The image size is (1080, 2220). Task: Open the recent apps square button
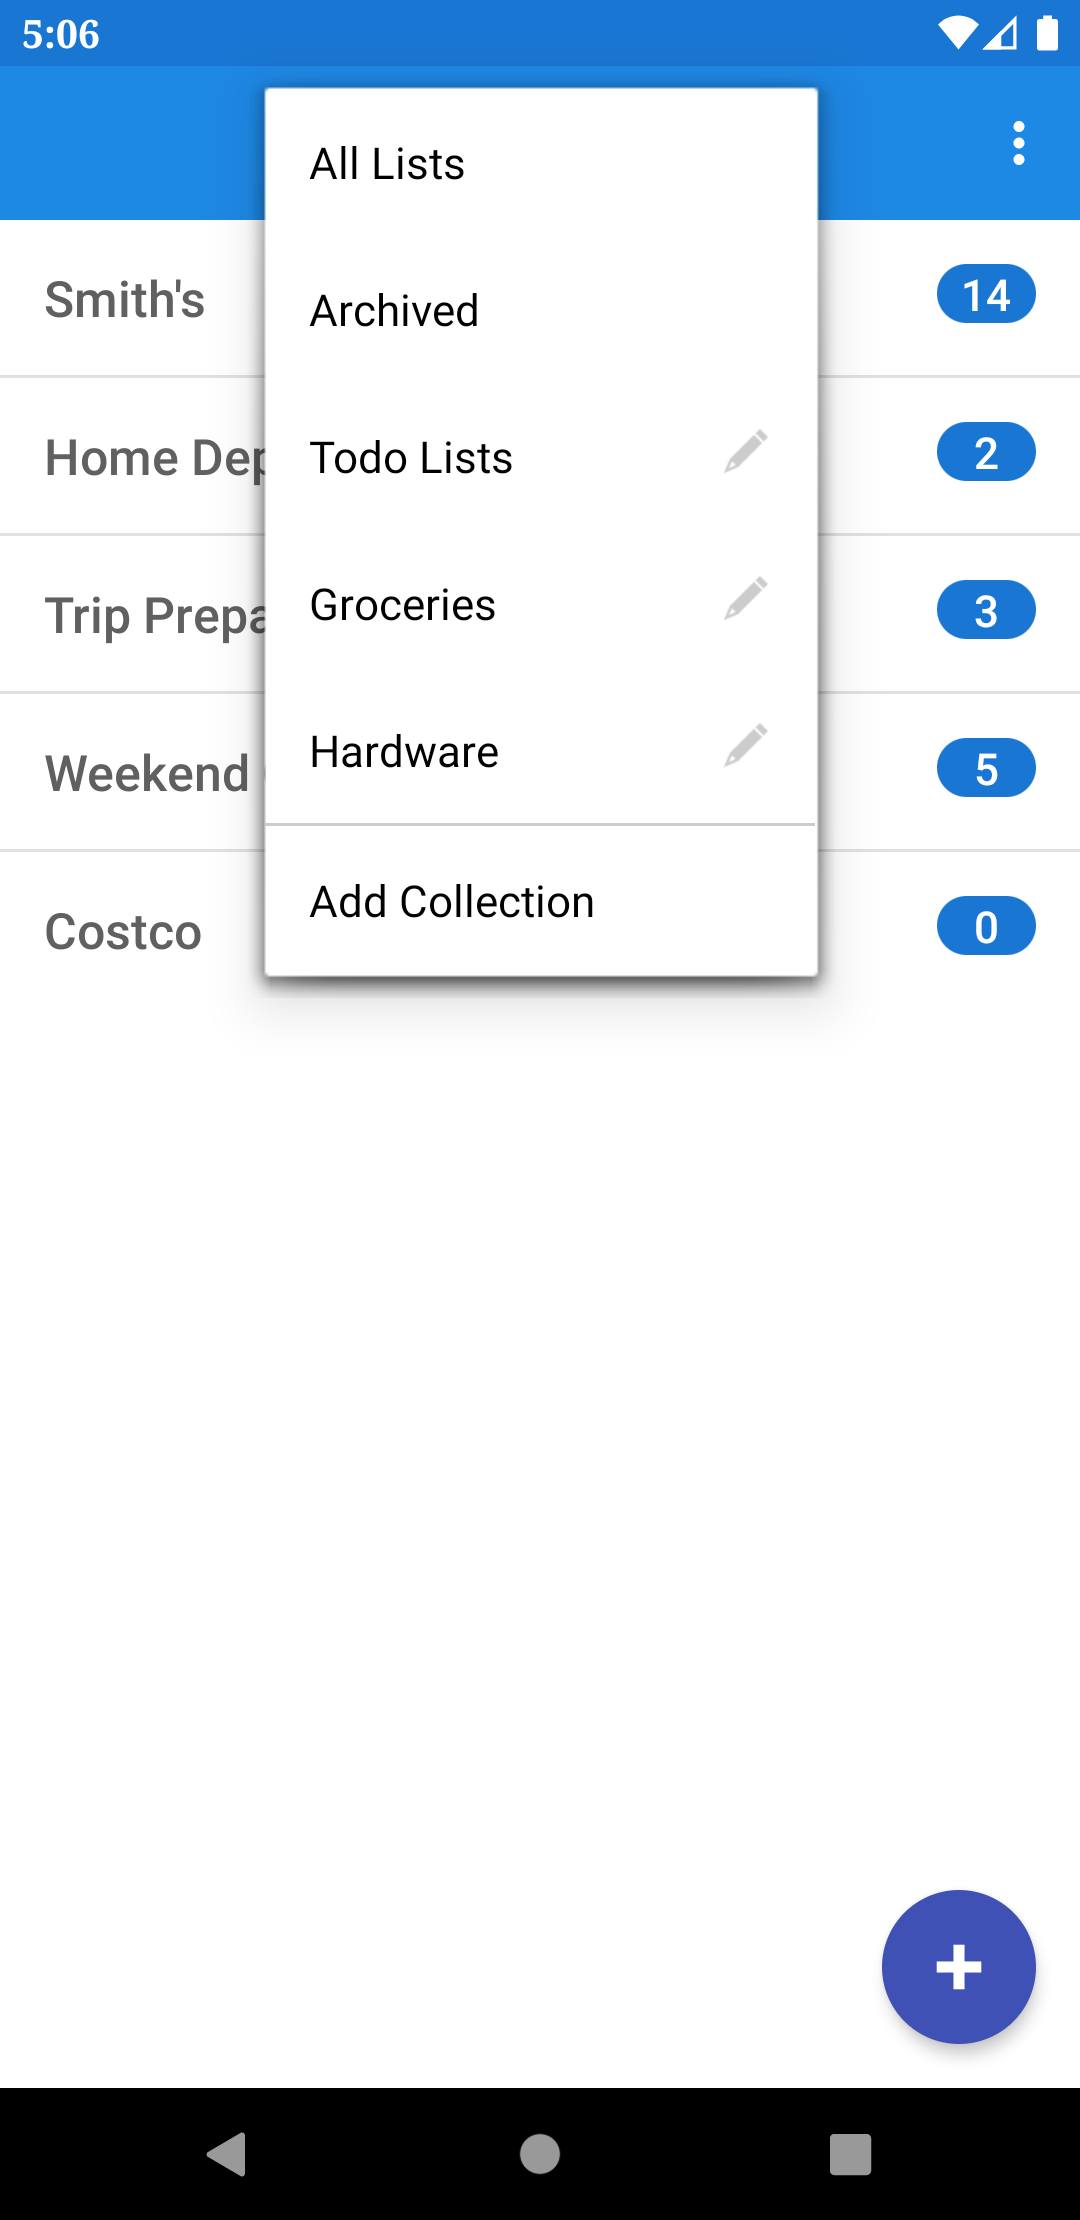(x=850, y=2153)
